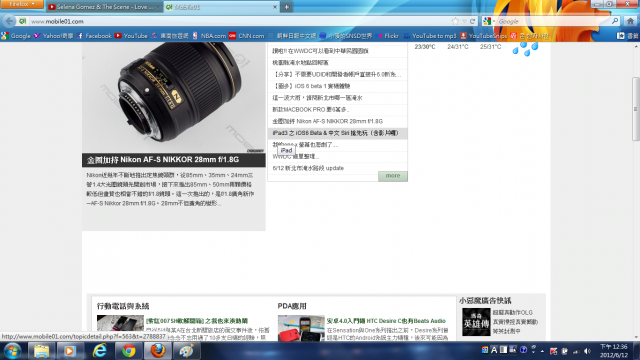Open Windows Explorer from the taskbar

[41, 351]
